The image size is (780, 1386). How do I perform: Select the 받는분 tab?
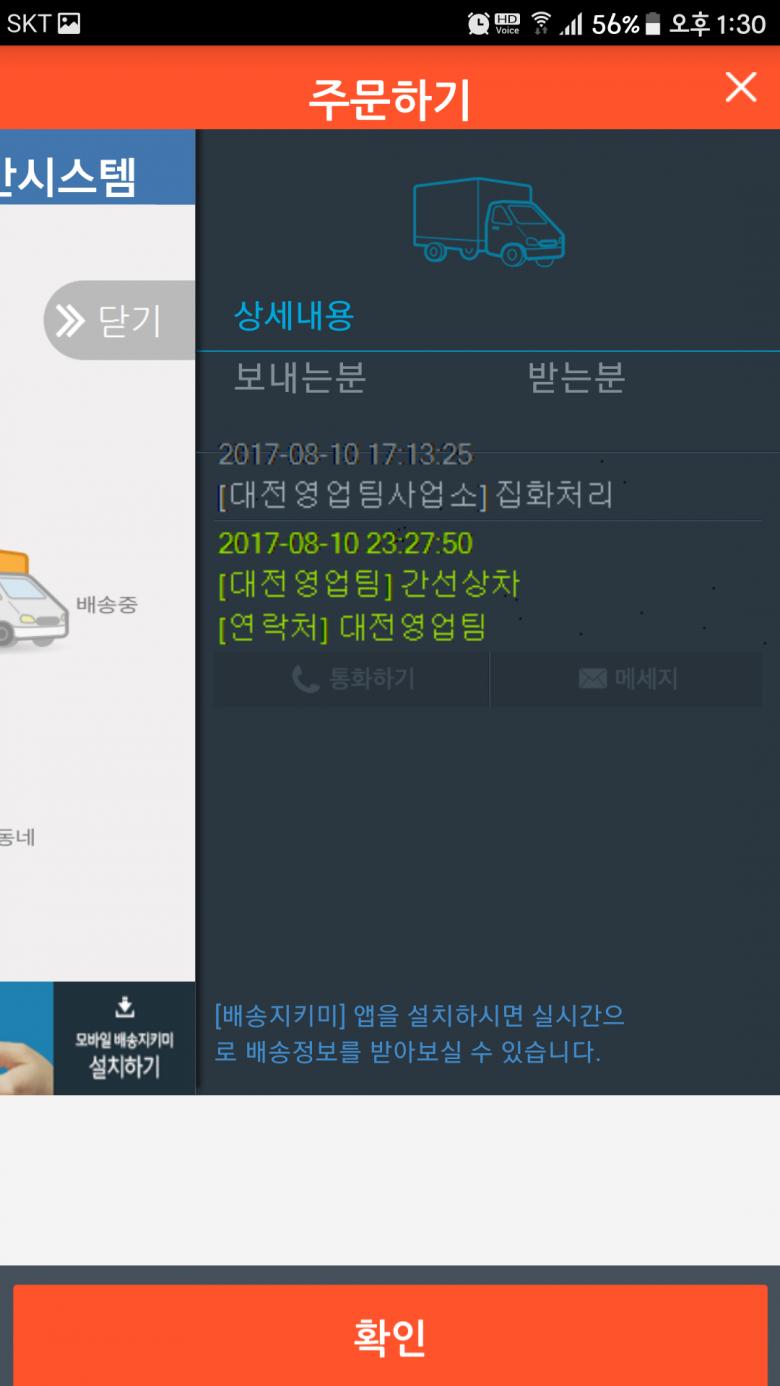pos(576,377)
